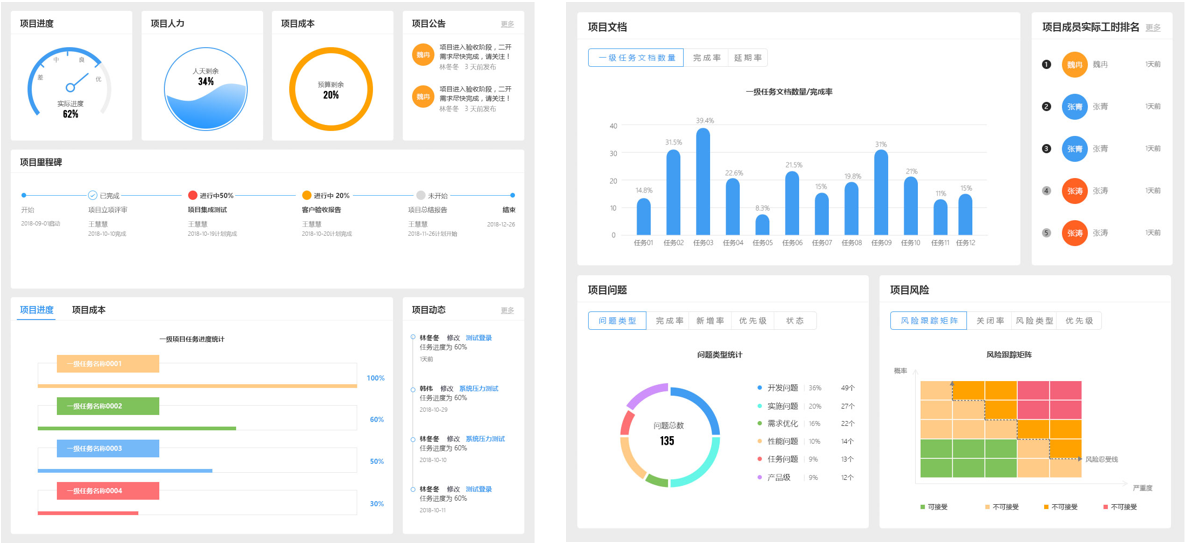Click the orange 预算剩余 ring chart
Image resolution: width=1192 pixels, height=543 pixels.
331,90
